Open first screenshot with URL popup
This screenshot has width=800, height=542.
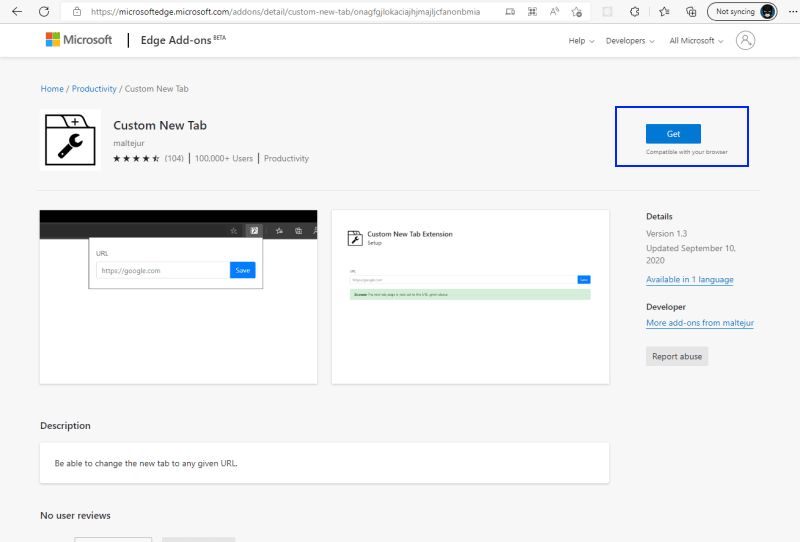pyautogui.click(x=179, y=297)
